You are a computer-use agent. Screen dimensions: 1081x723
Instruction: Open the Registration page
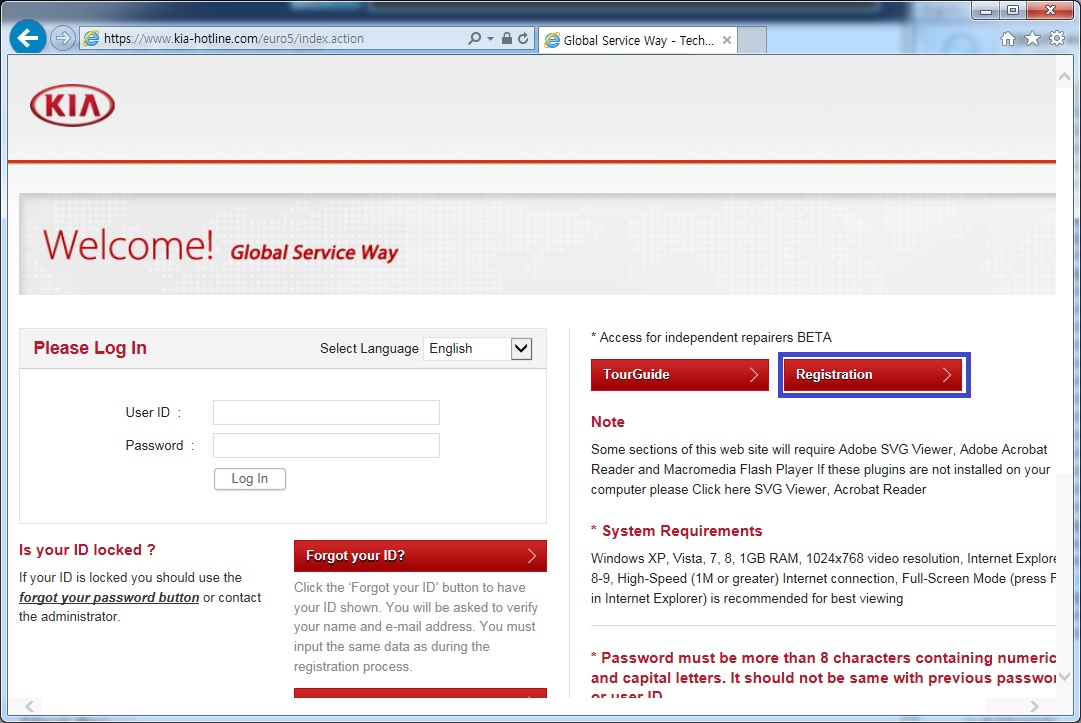(872, 374)
